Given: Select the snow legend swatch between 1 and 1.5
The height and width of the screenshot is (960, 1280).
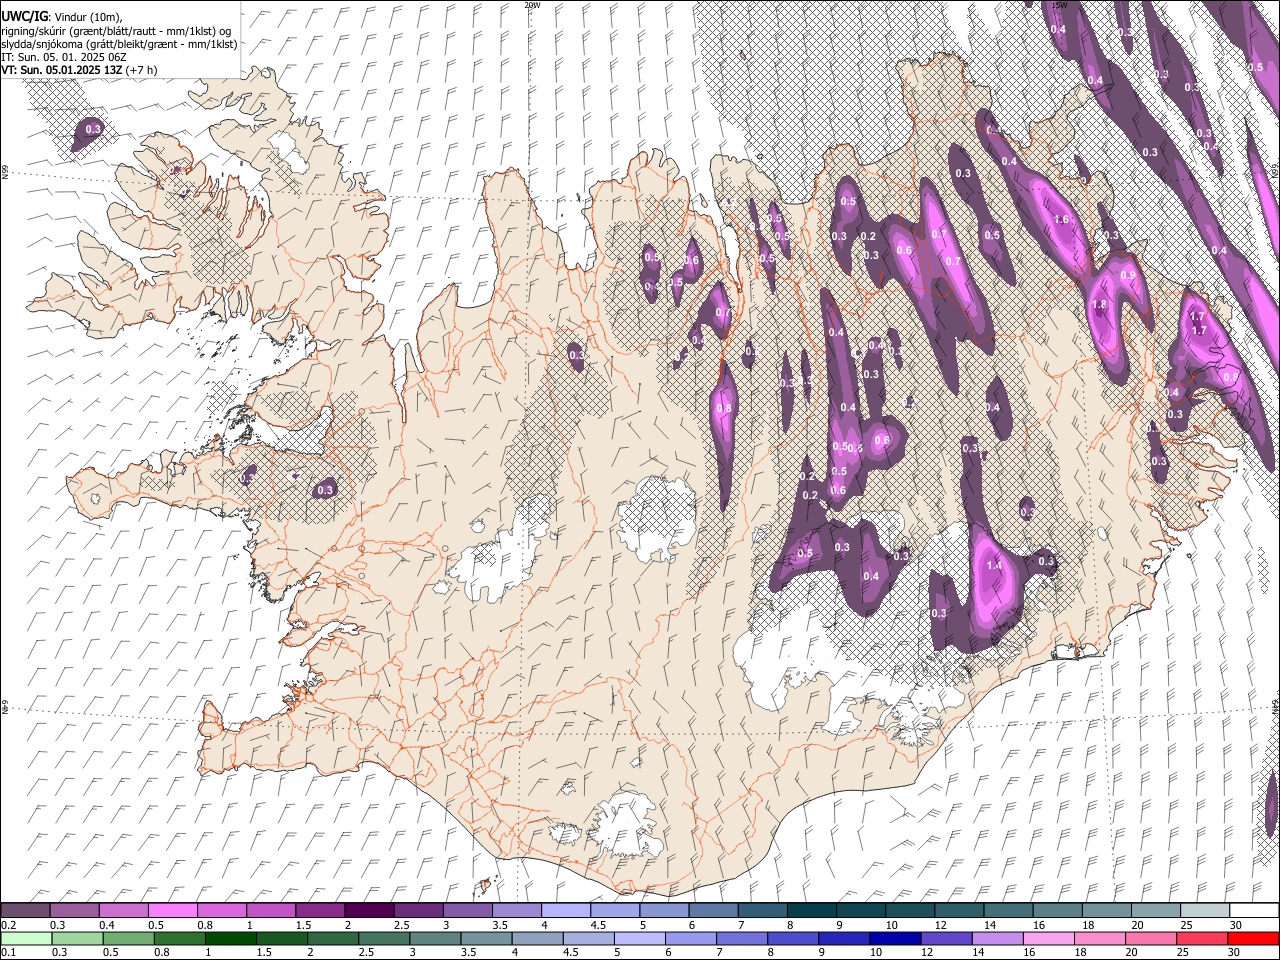Looking at the screenshot, I should point(270,911).
